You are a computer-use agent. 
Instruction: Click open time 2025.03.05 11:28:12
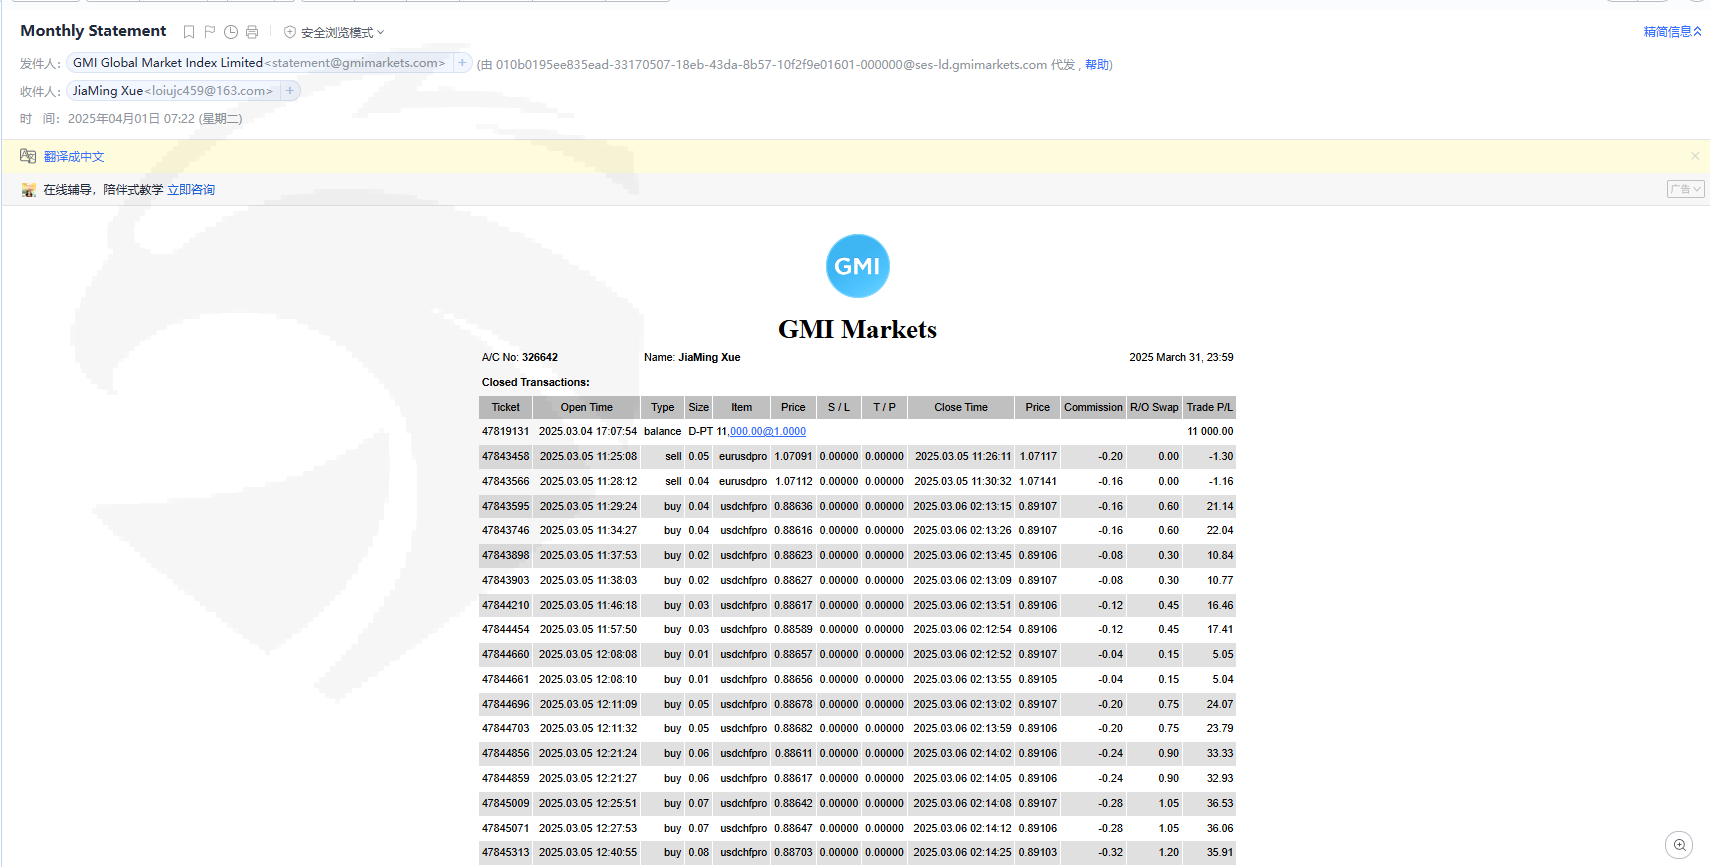[588, 482]
